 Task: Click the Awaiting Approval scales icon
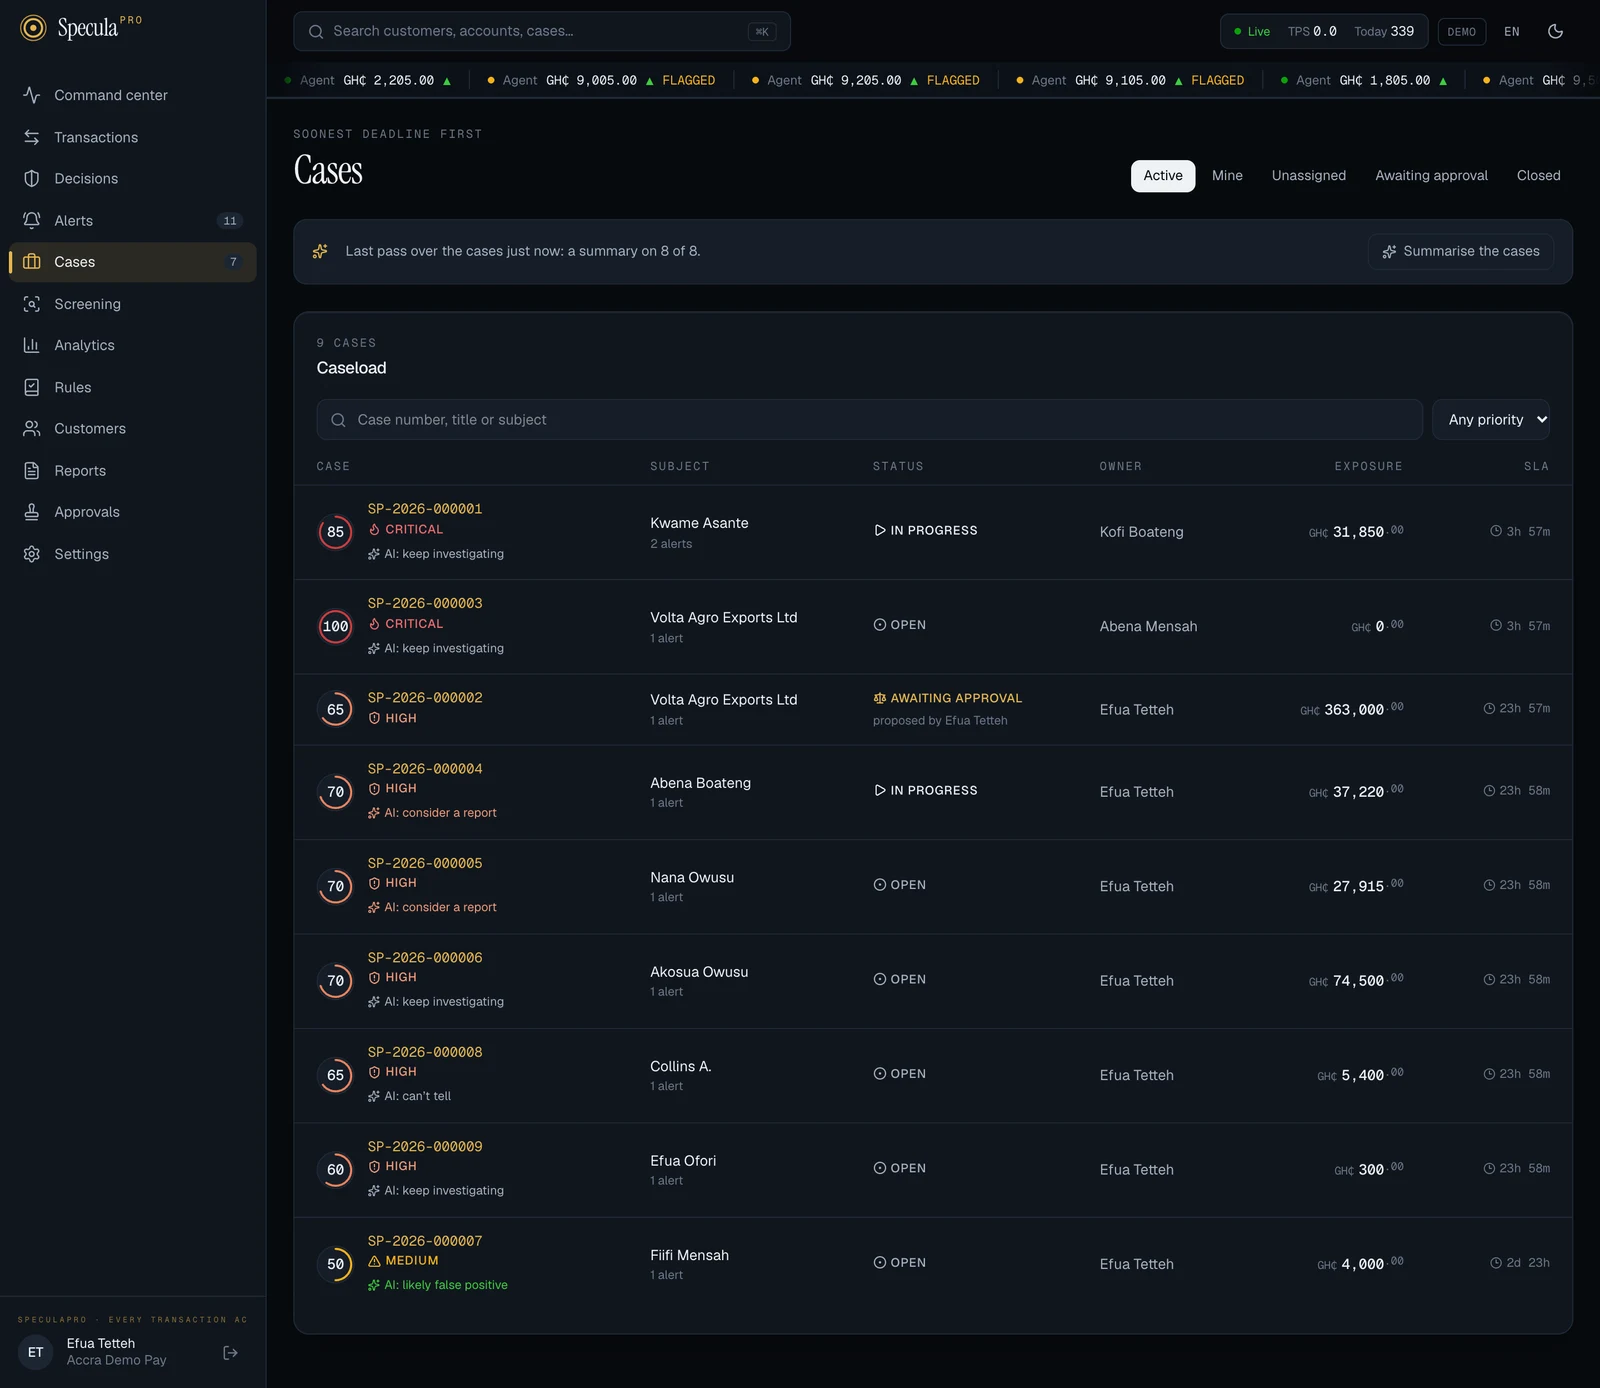pos(880,698)
